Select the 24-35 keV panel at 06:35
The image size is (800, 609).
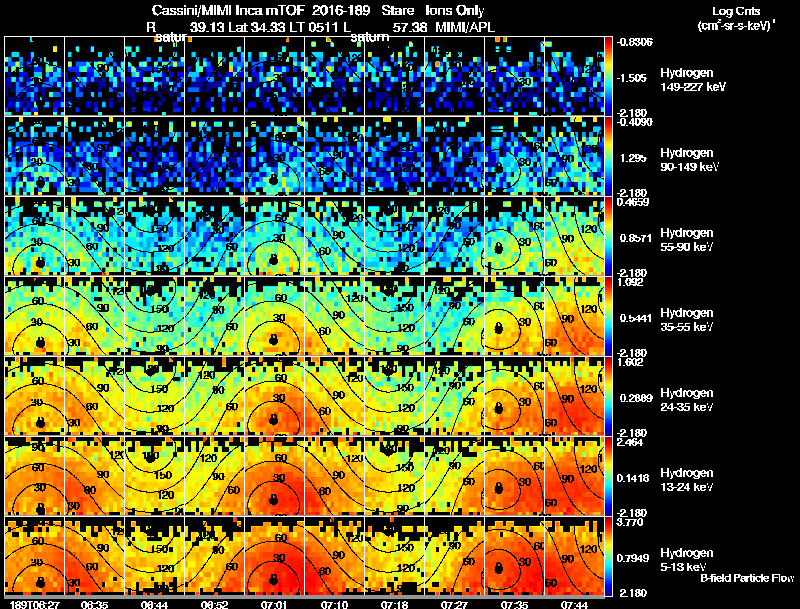pyautogui.click(x=94, y=396)
